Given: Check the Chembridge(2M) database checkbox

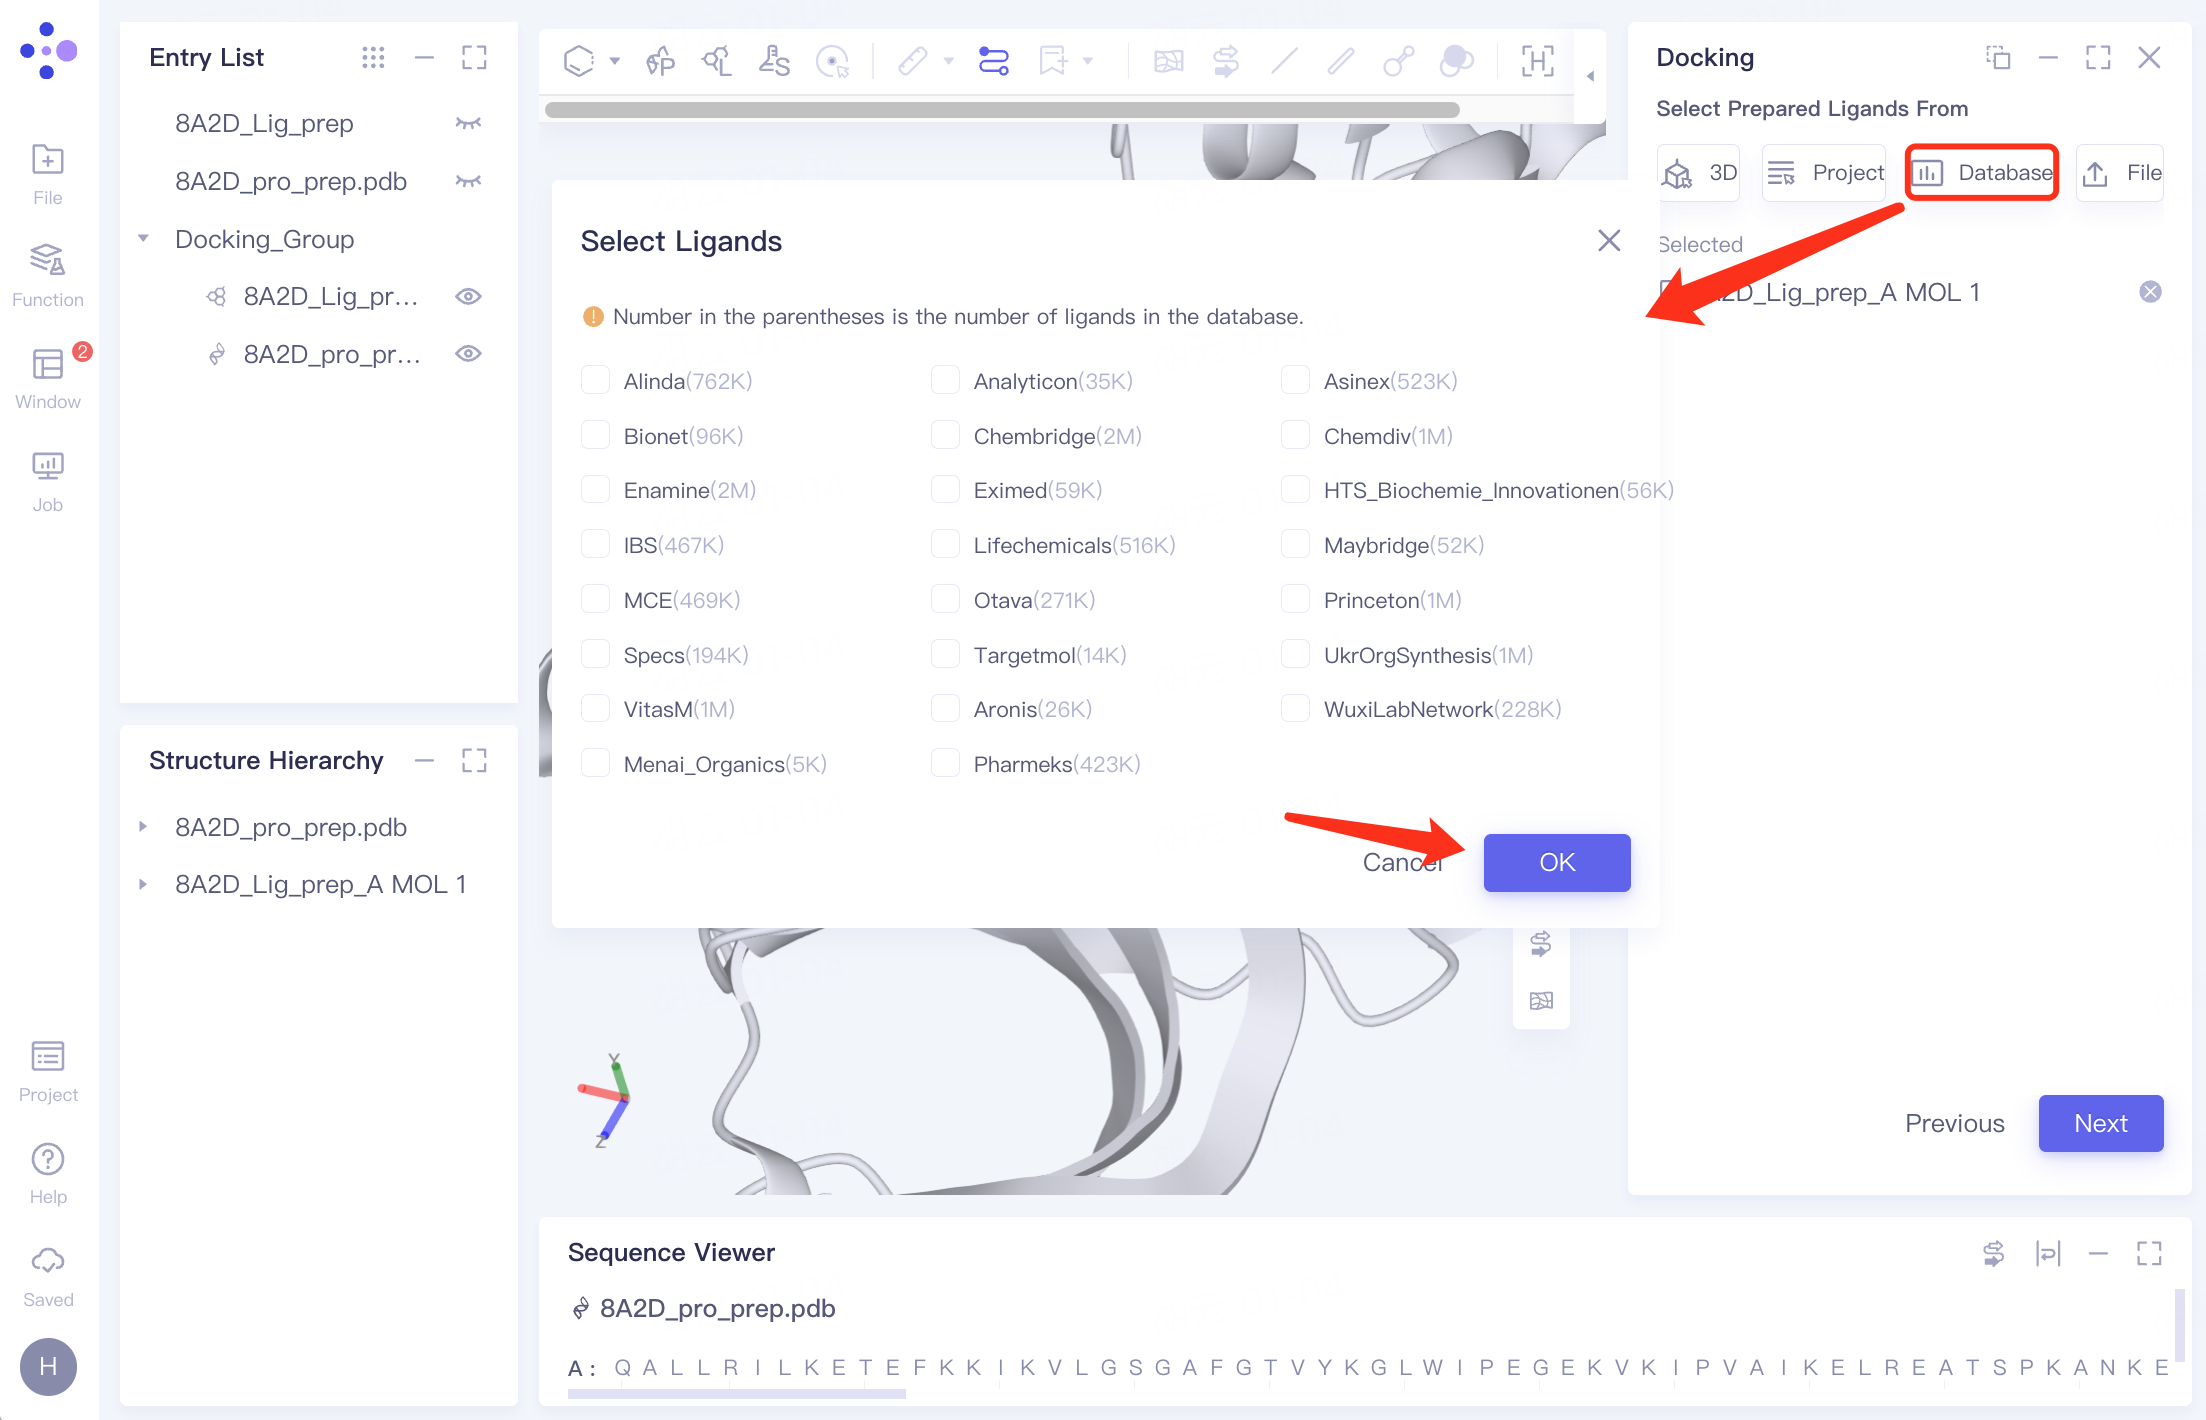Looking at the screenshot, I should 945,436.
